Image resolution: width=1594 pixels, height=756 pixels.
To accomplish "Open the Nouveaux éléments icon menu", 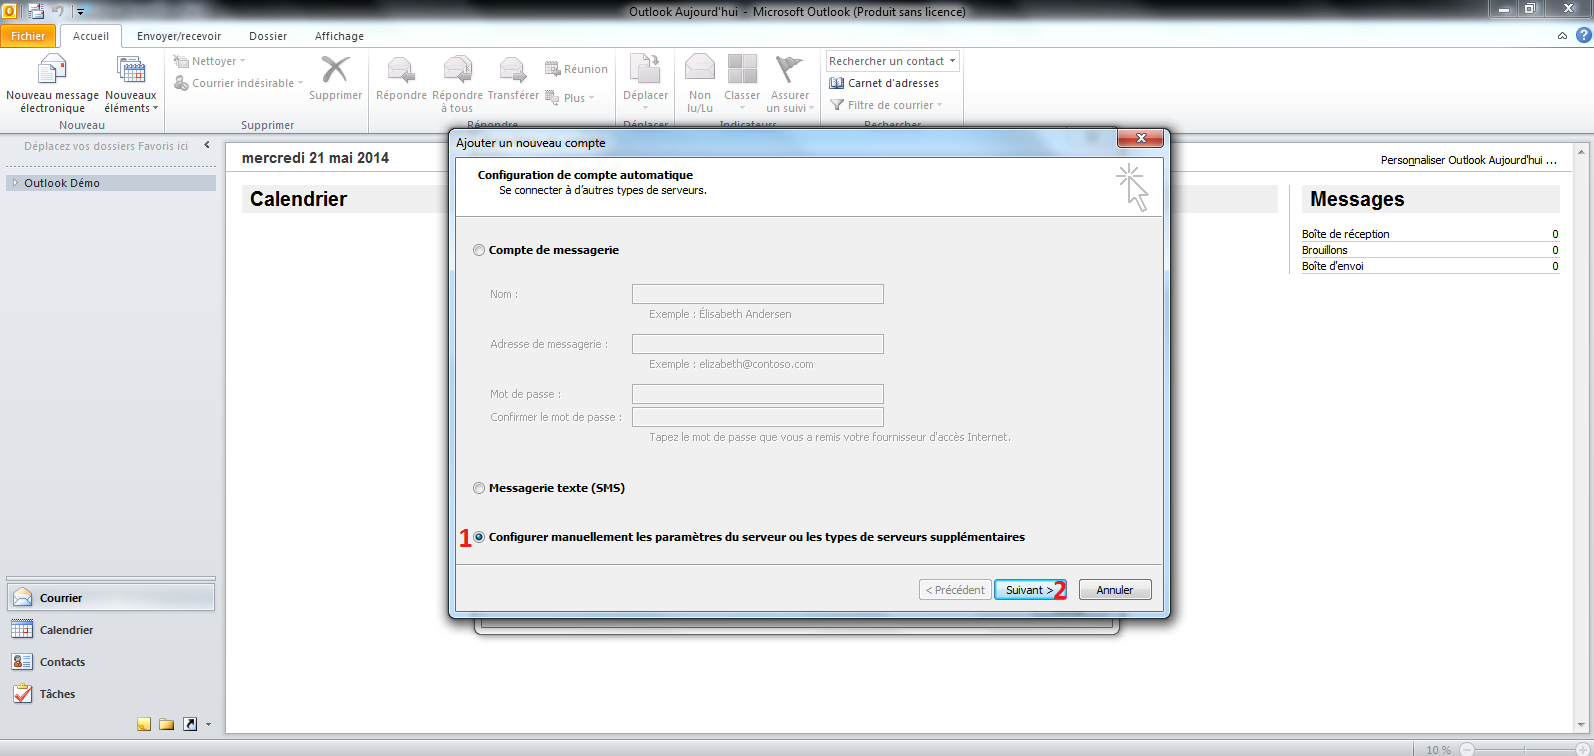I will 131,71.
